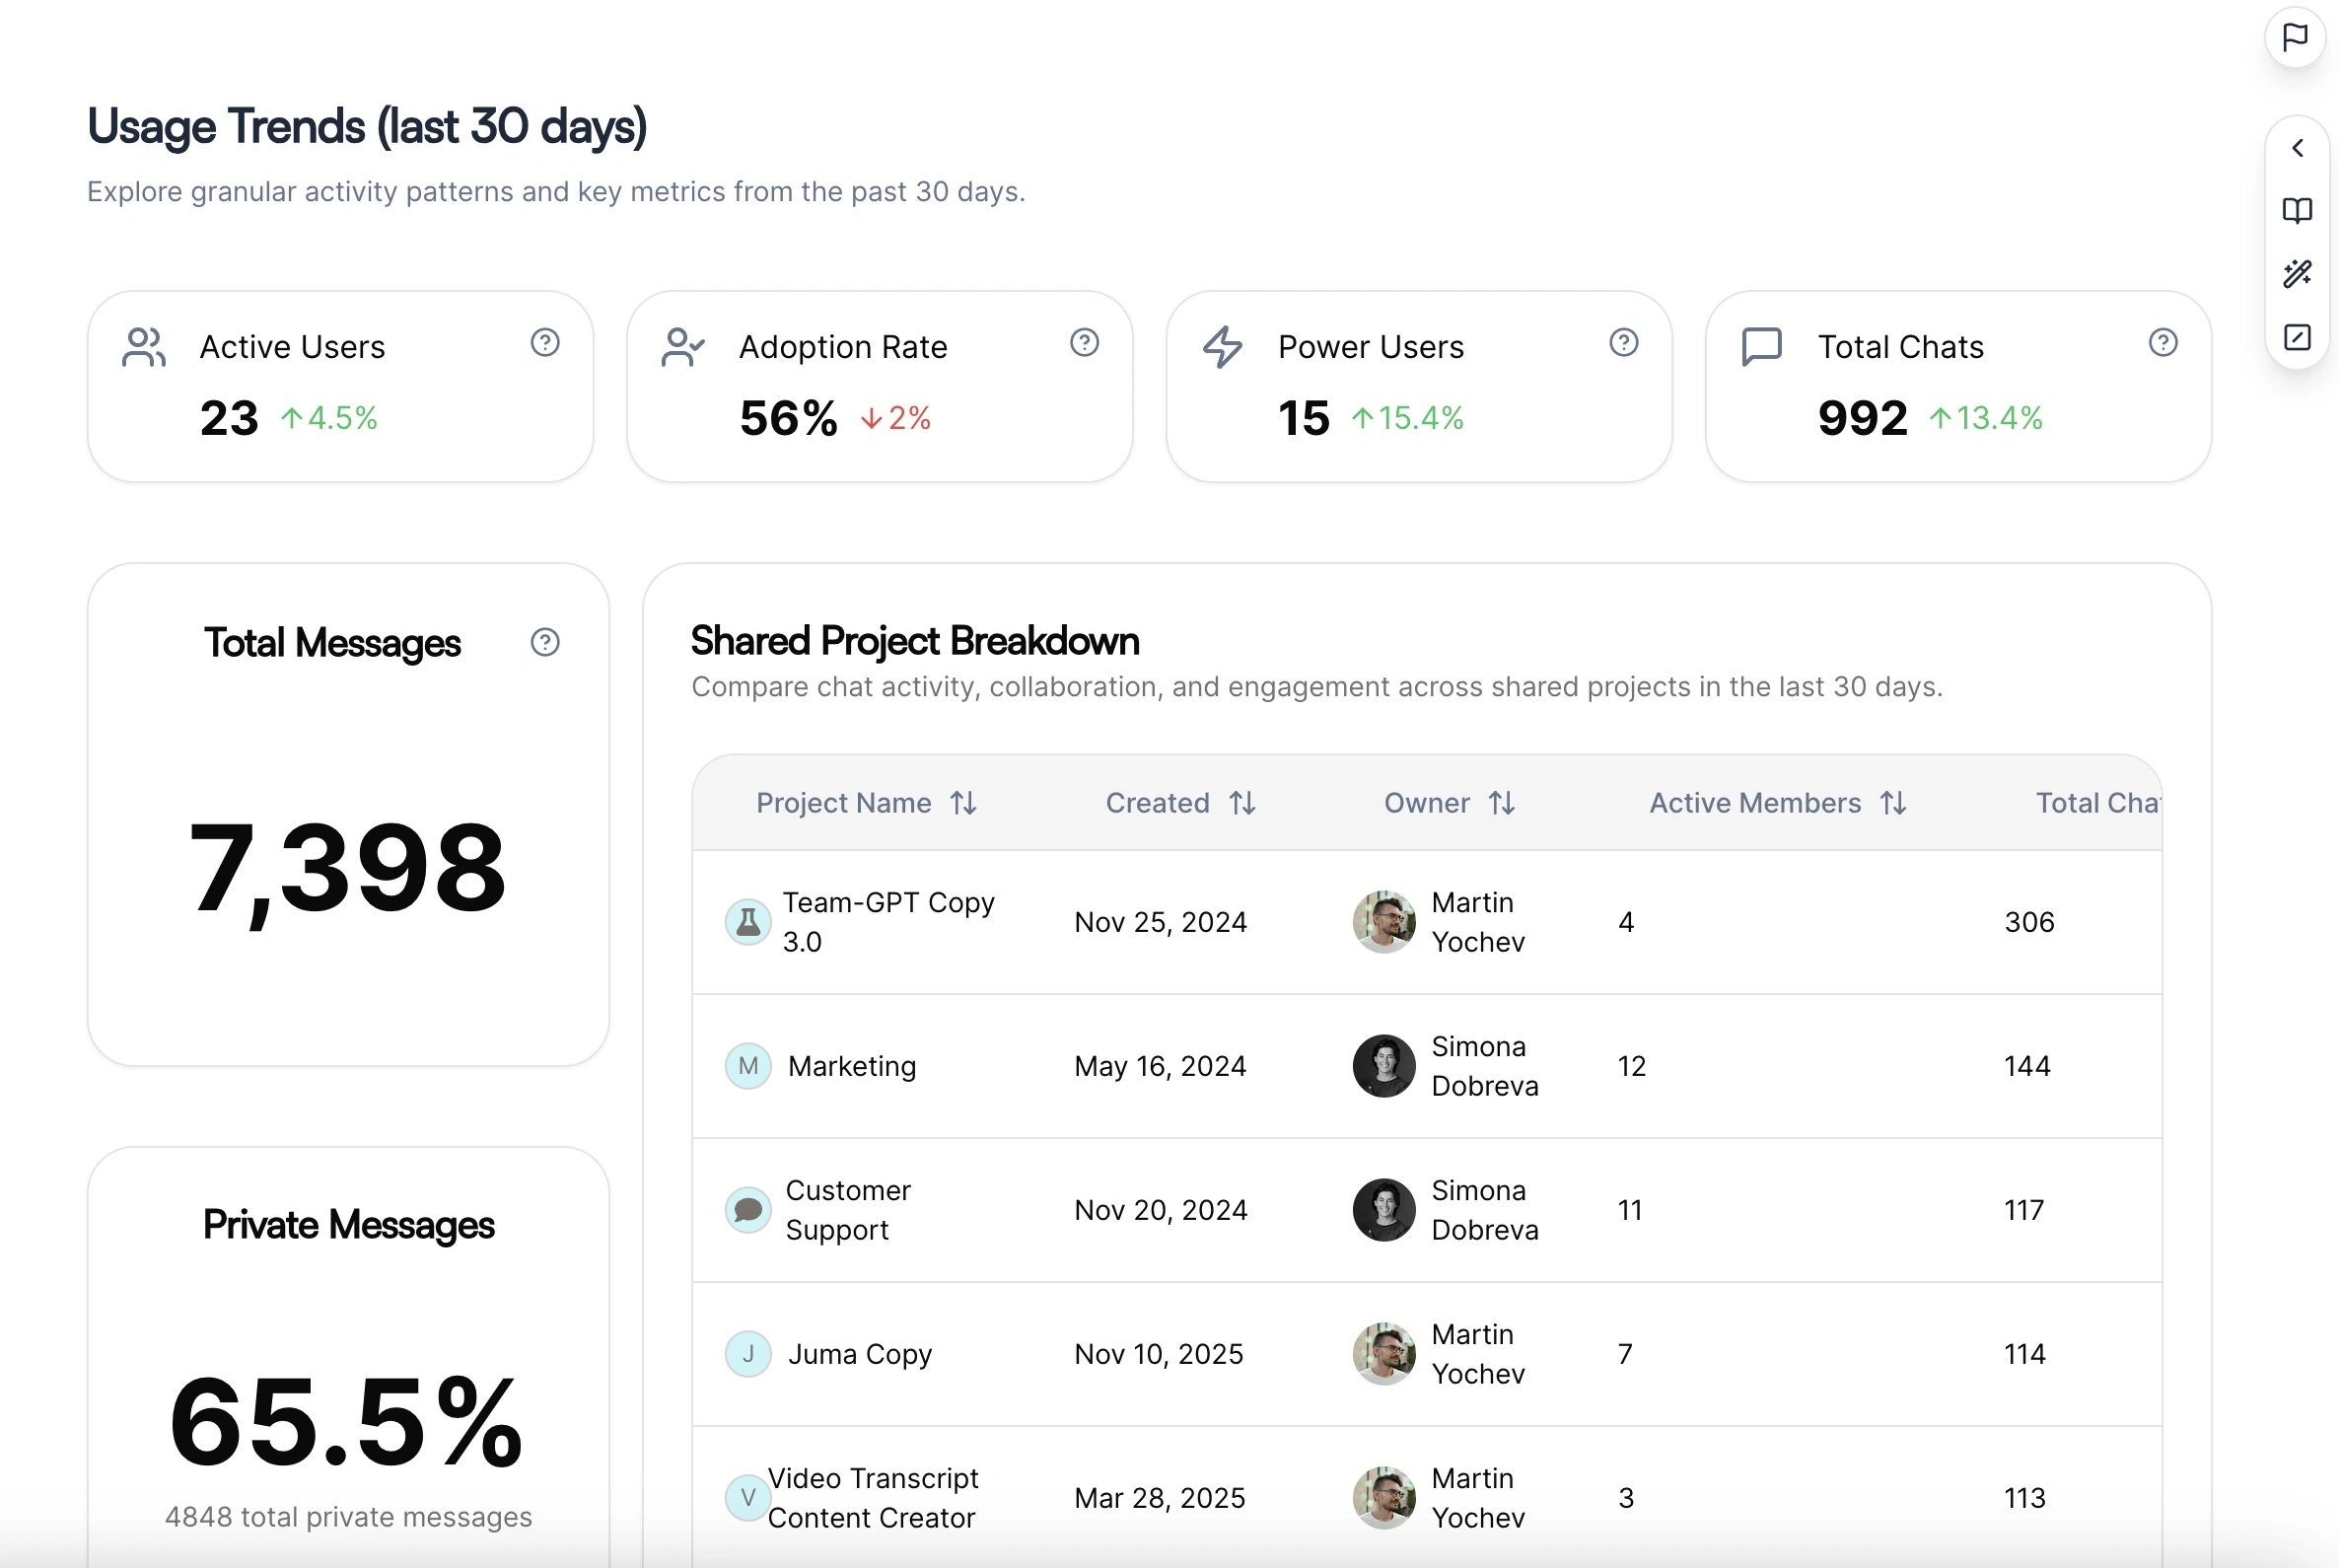Open help tooltip for Active Users

coord(545,343)
